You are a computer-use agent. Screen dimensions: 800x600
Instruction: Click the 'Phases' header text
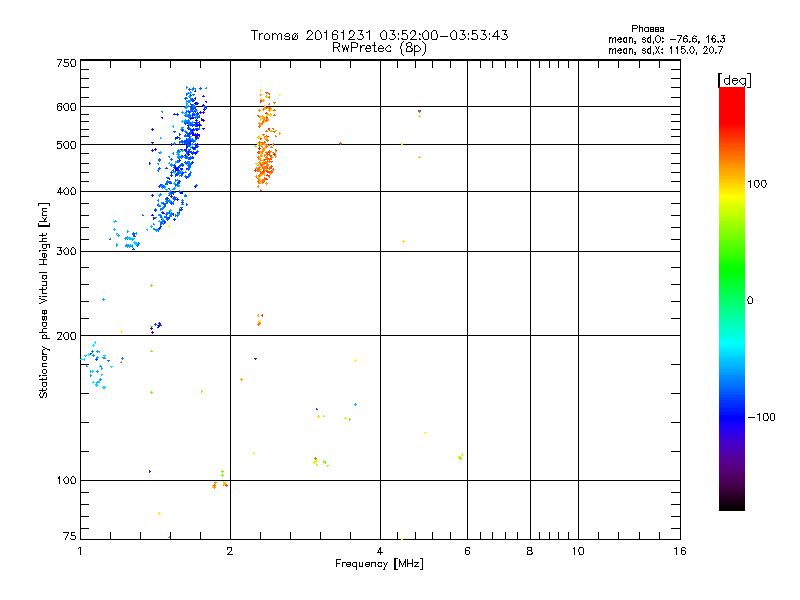648,29
